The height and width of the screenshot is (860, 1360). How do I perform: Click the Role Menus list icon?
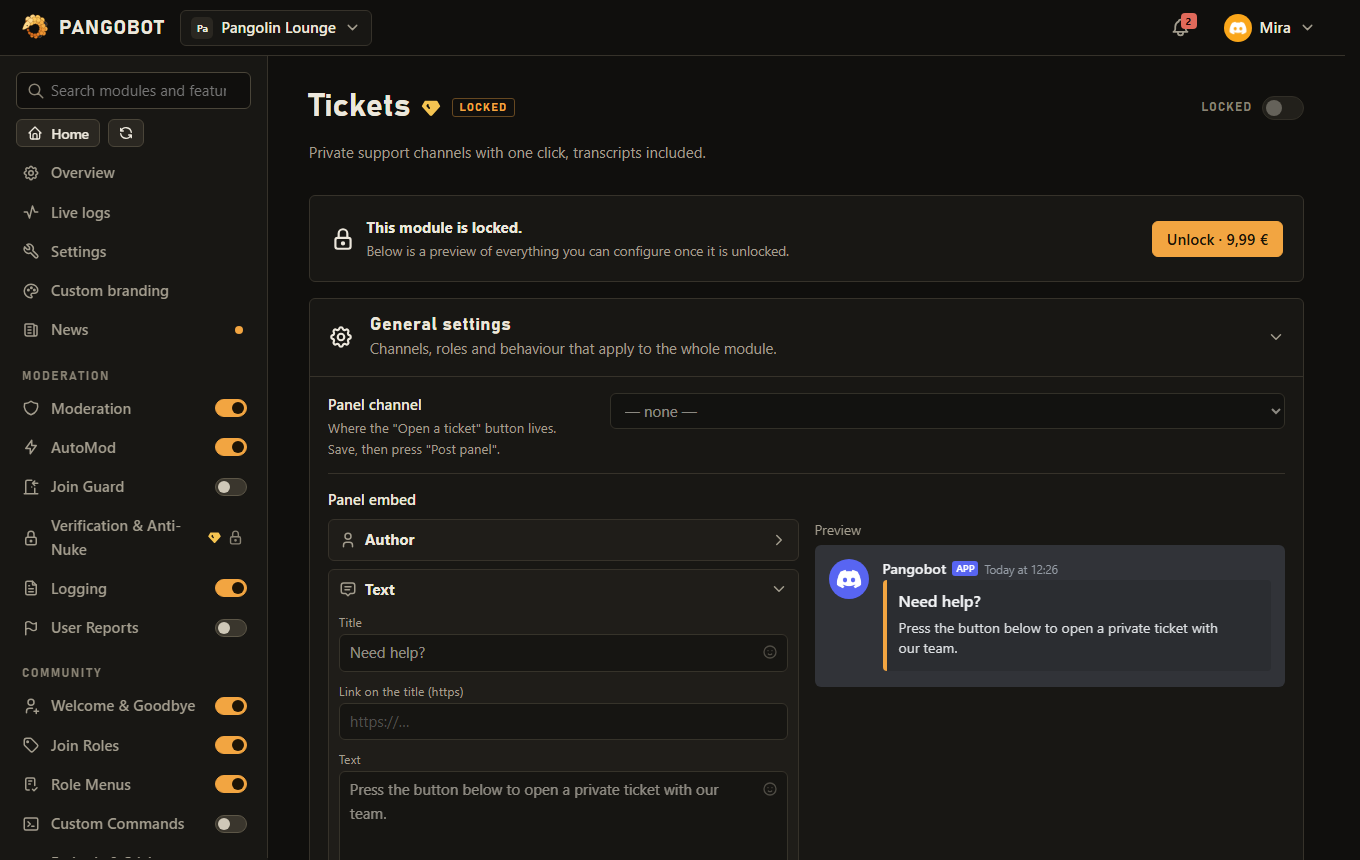pos(31,785)
